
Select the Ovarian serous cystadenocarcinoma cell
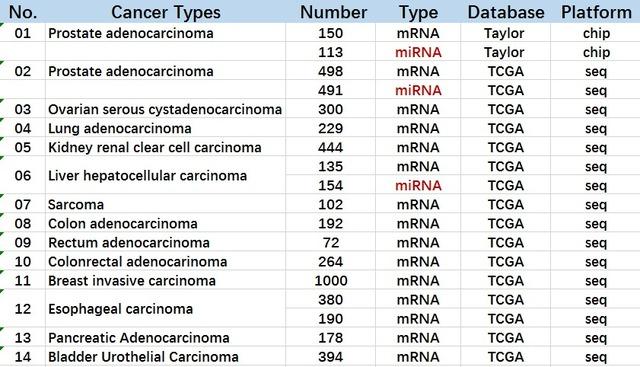pos(165,109)
